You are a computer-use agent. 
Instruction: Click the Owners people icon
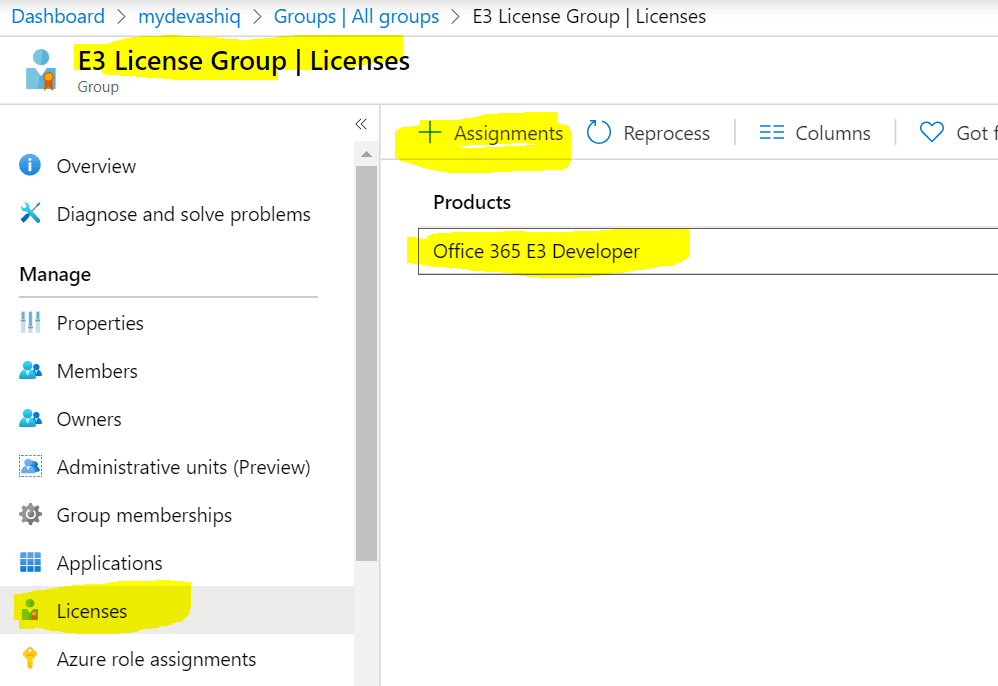30,419
